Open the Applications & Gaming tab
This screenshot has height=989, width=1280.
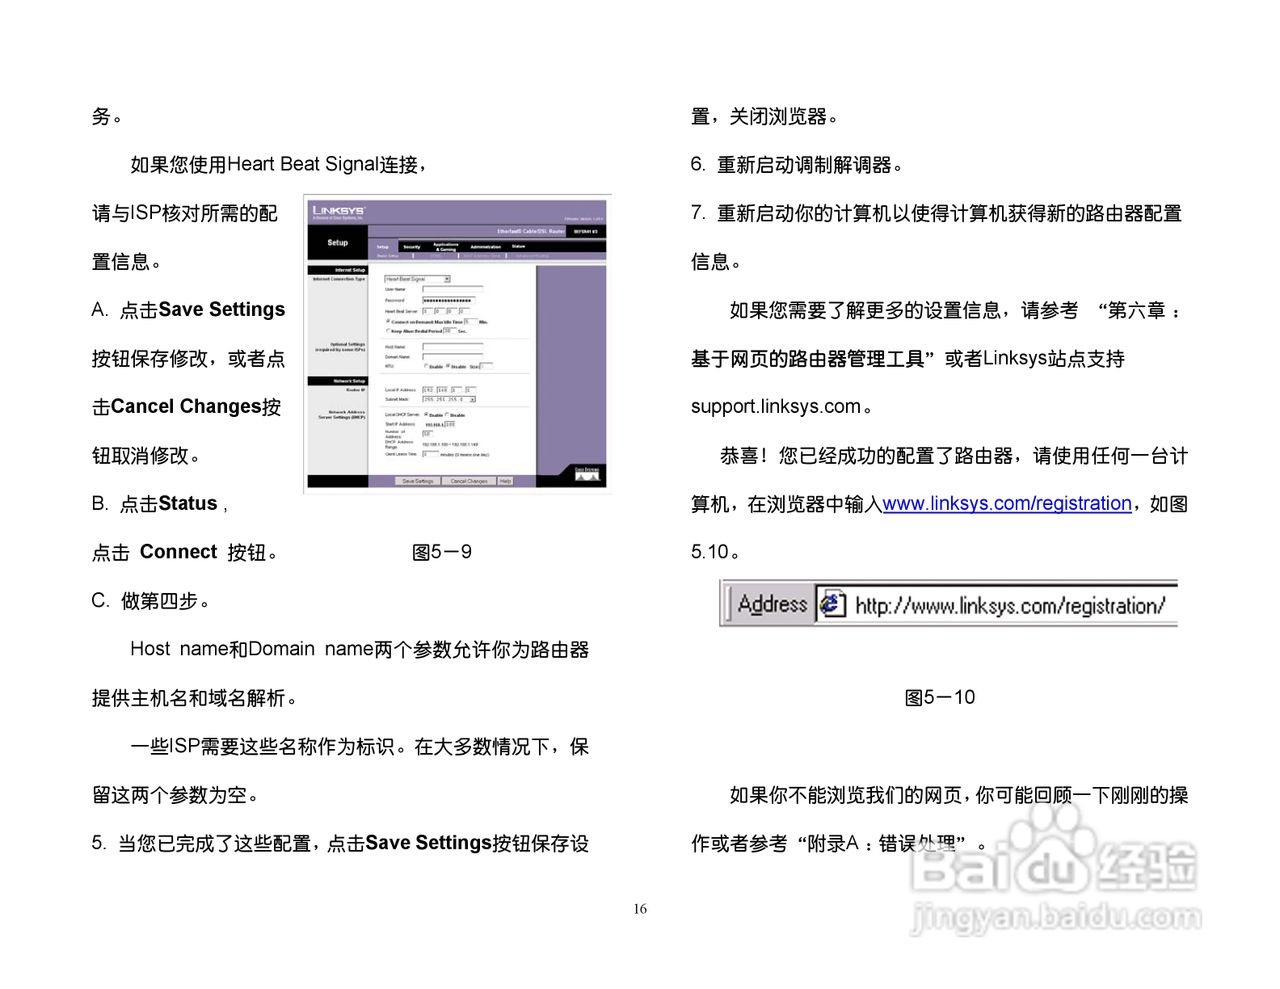click(x=444, y=246)
